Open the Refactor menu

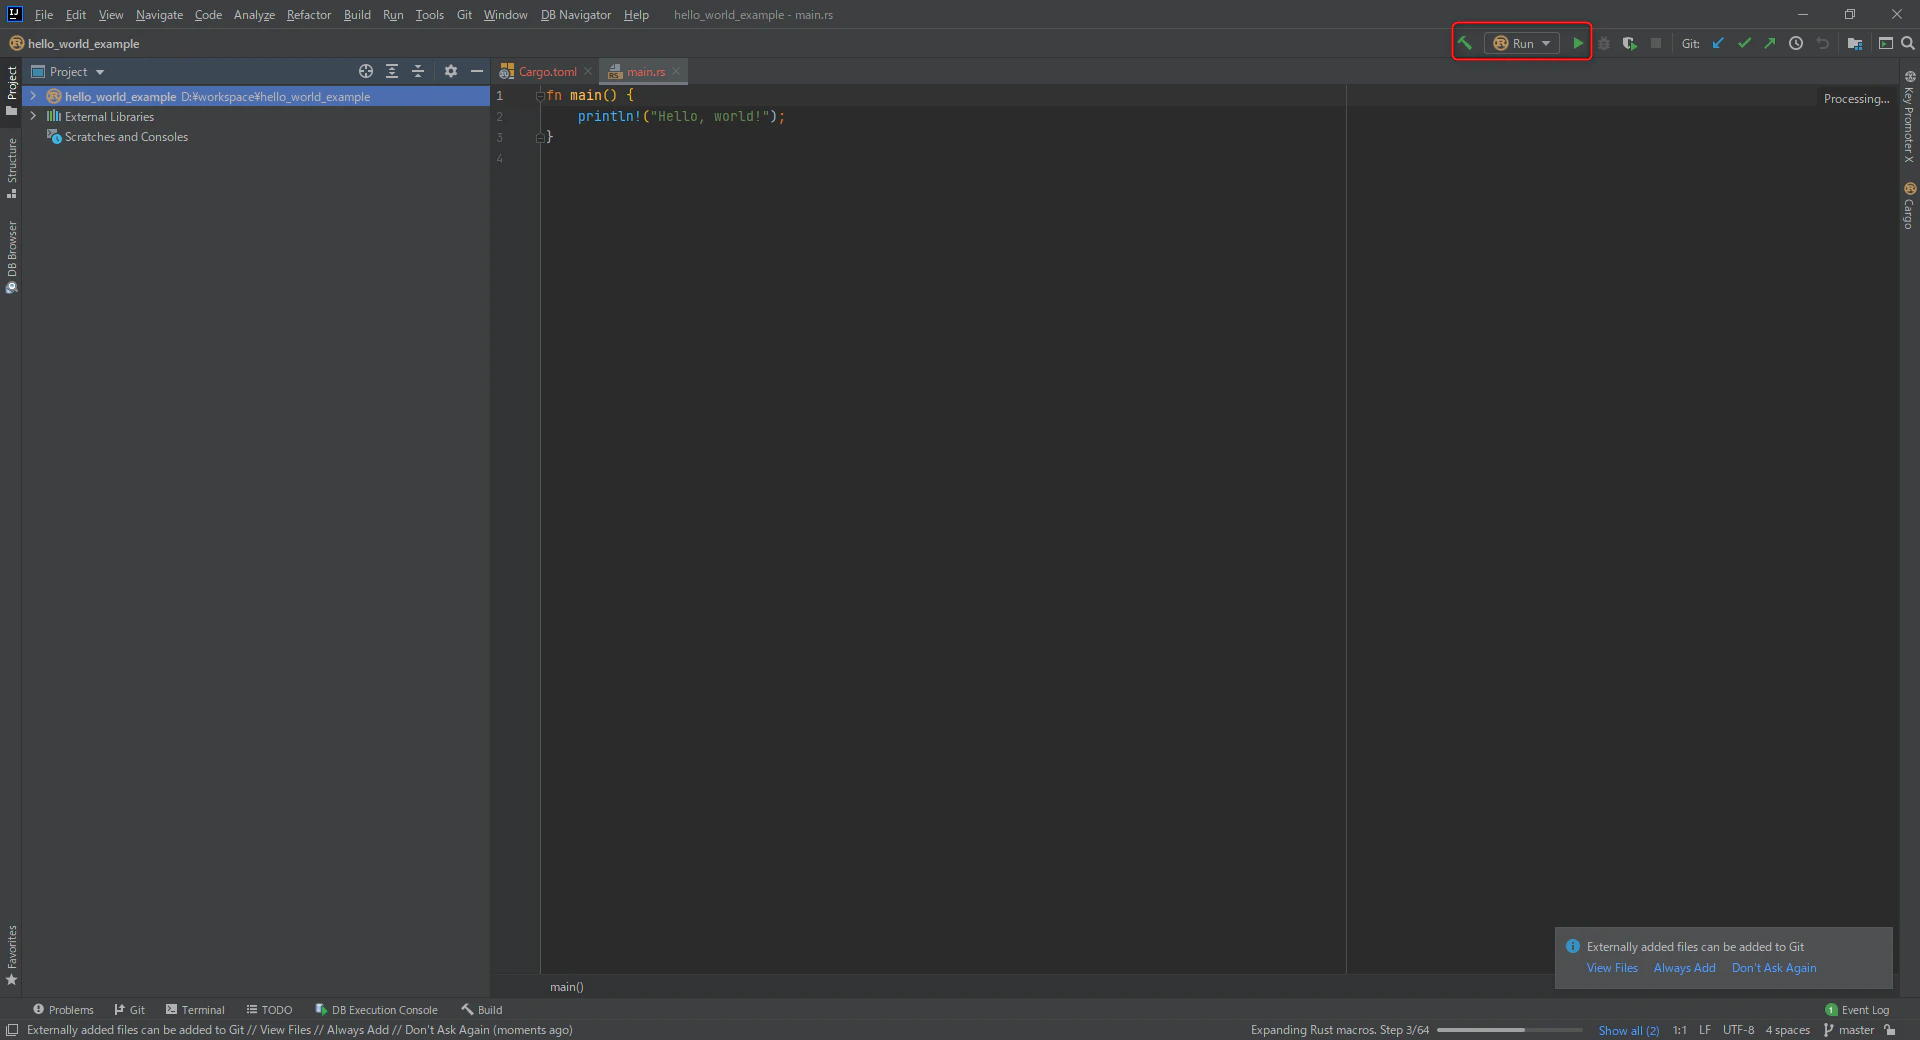point(308,14)
